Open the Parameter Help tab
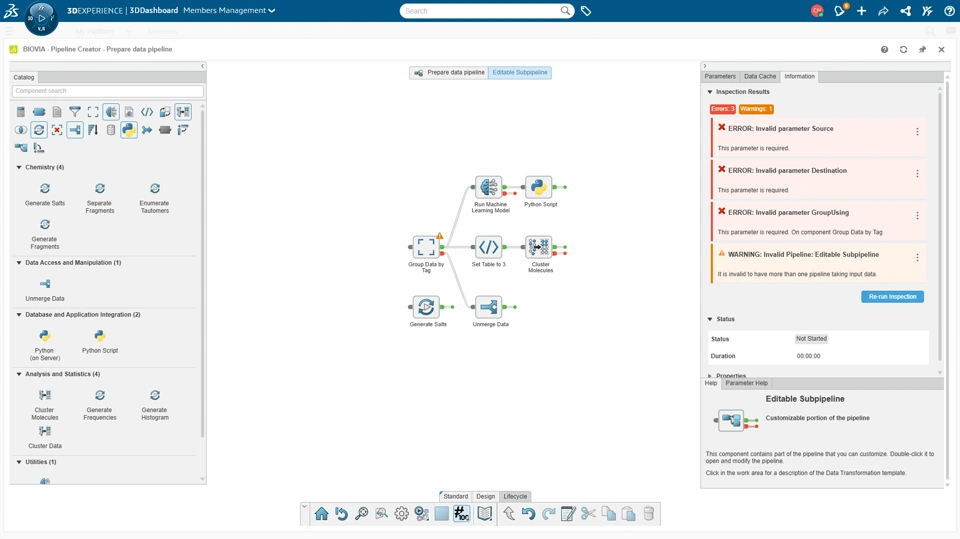The image size is (960, 539). pos(746,383)
